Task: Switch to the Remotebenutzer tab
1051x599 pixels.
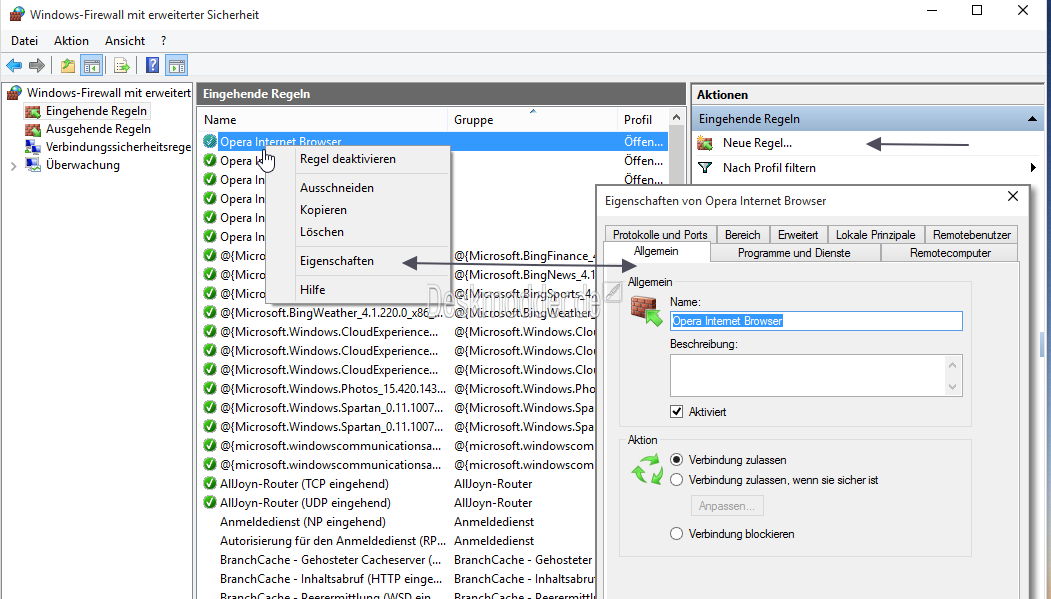Action: click(x=971, y=235)
